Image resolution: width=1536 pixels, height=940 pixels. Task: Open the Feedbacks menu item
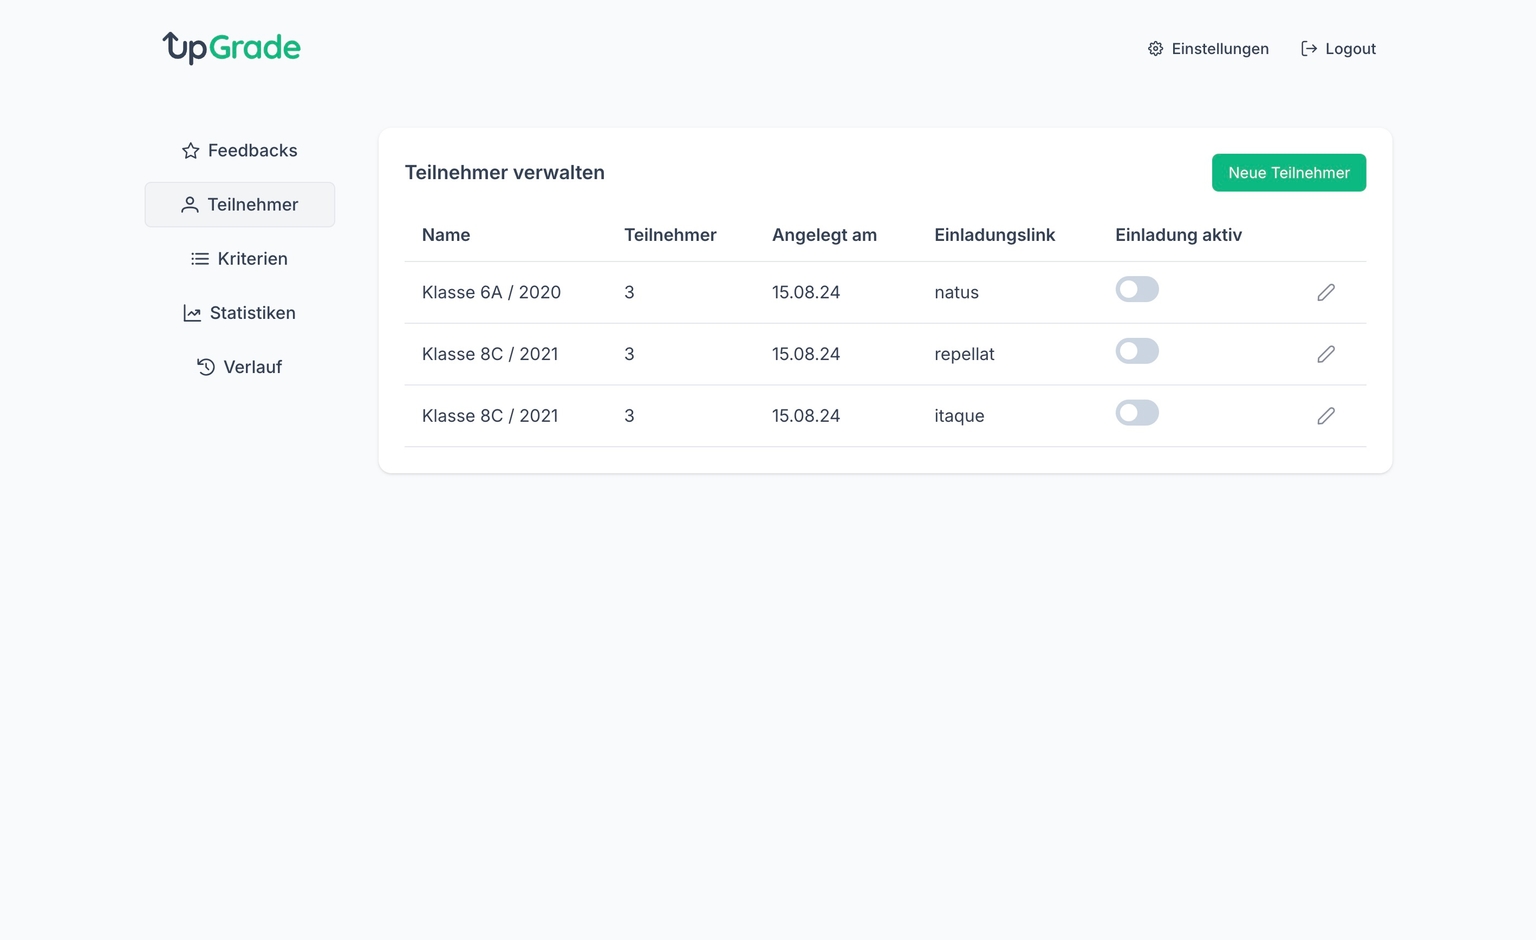[240, 151]
